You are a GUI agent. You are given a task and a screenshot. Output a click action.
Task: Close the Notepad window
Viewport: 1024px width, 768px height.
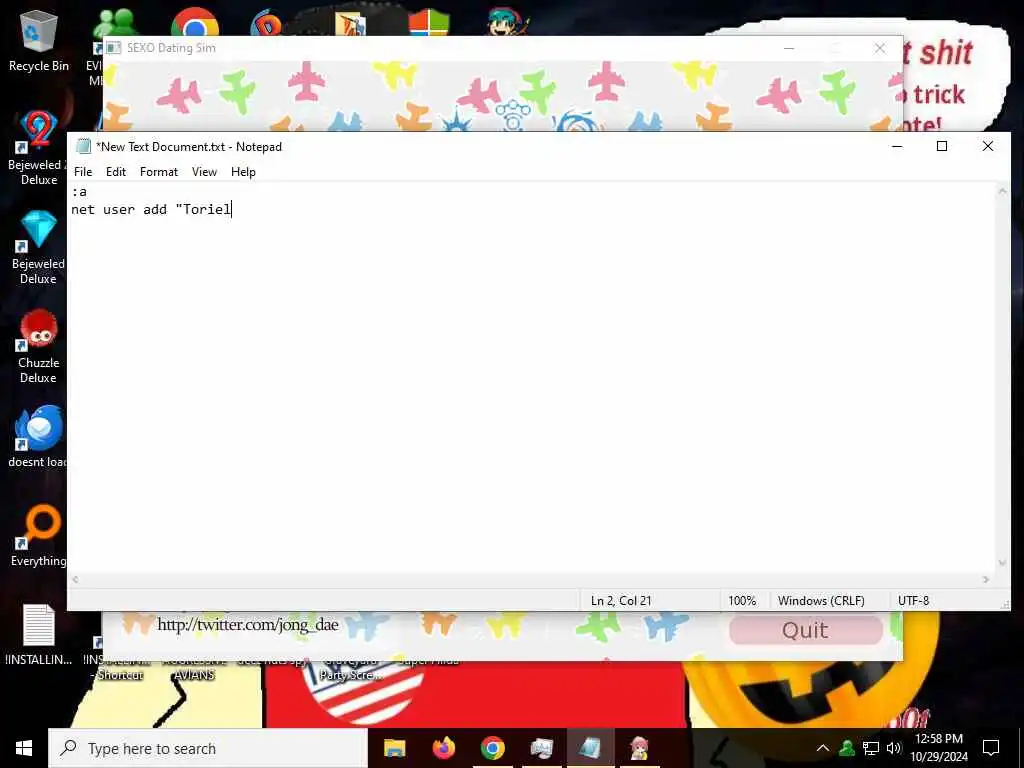coord(987,146)
